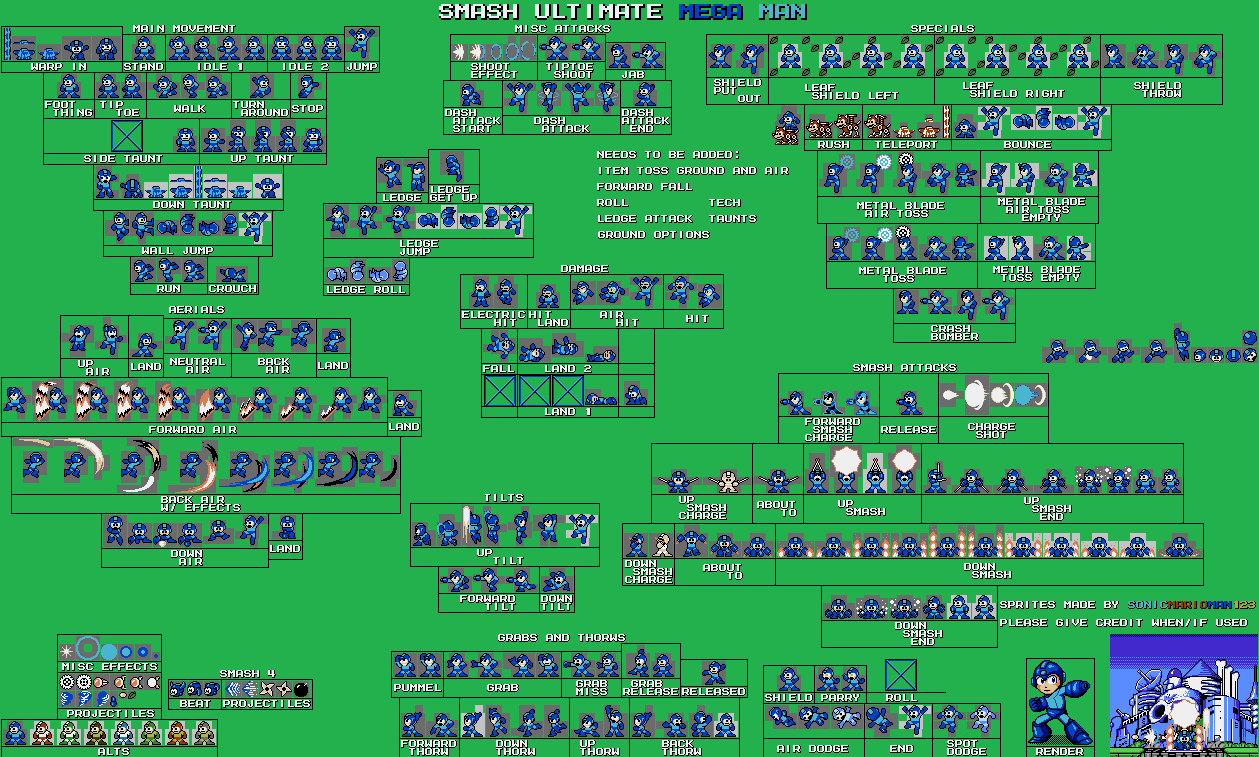Select the HIT LAND sprite
Viewport: 1259px width, 757px height.
click(547, 296)
